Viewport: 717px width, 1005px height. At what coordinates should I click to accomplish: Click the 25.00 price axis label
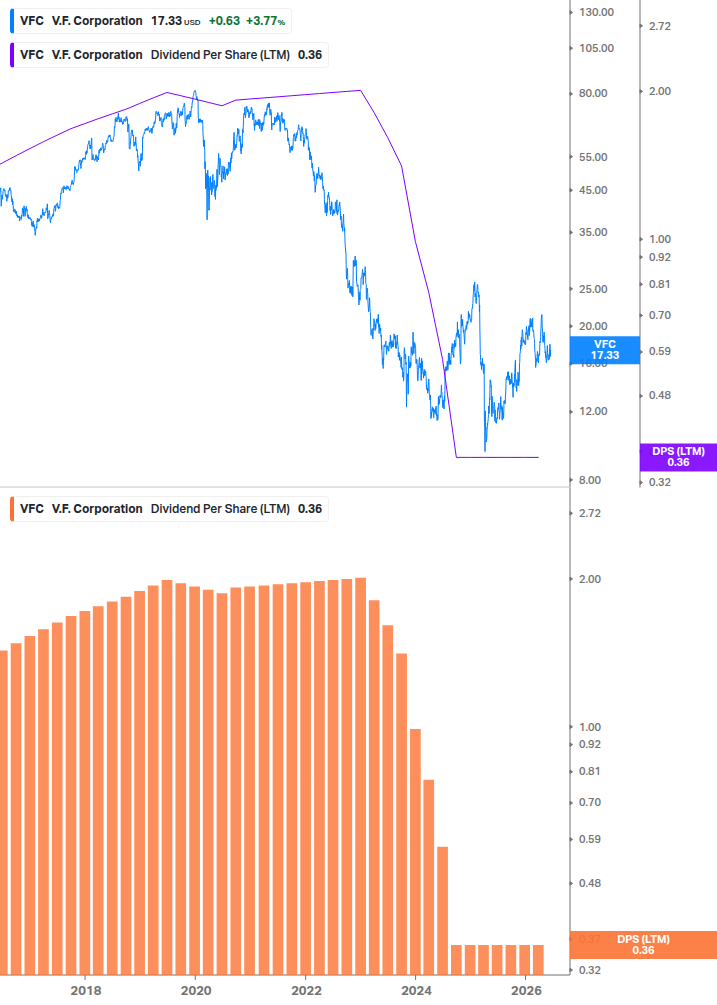coord(593,289)
